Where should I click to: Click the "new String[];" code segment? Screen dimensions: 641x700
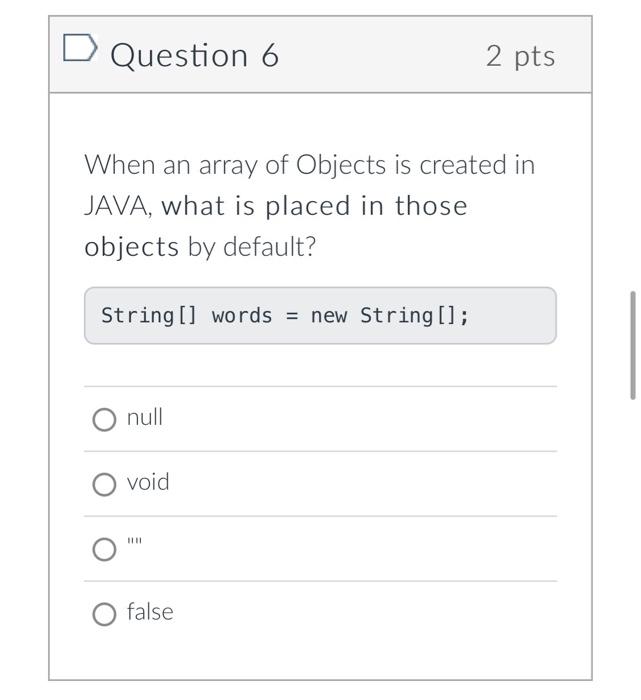(x=390, y=316)
